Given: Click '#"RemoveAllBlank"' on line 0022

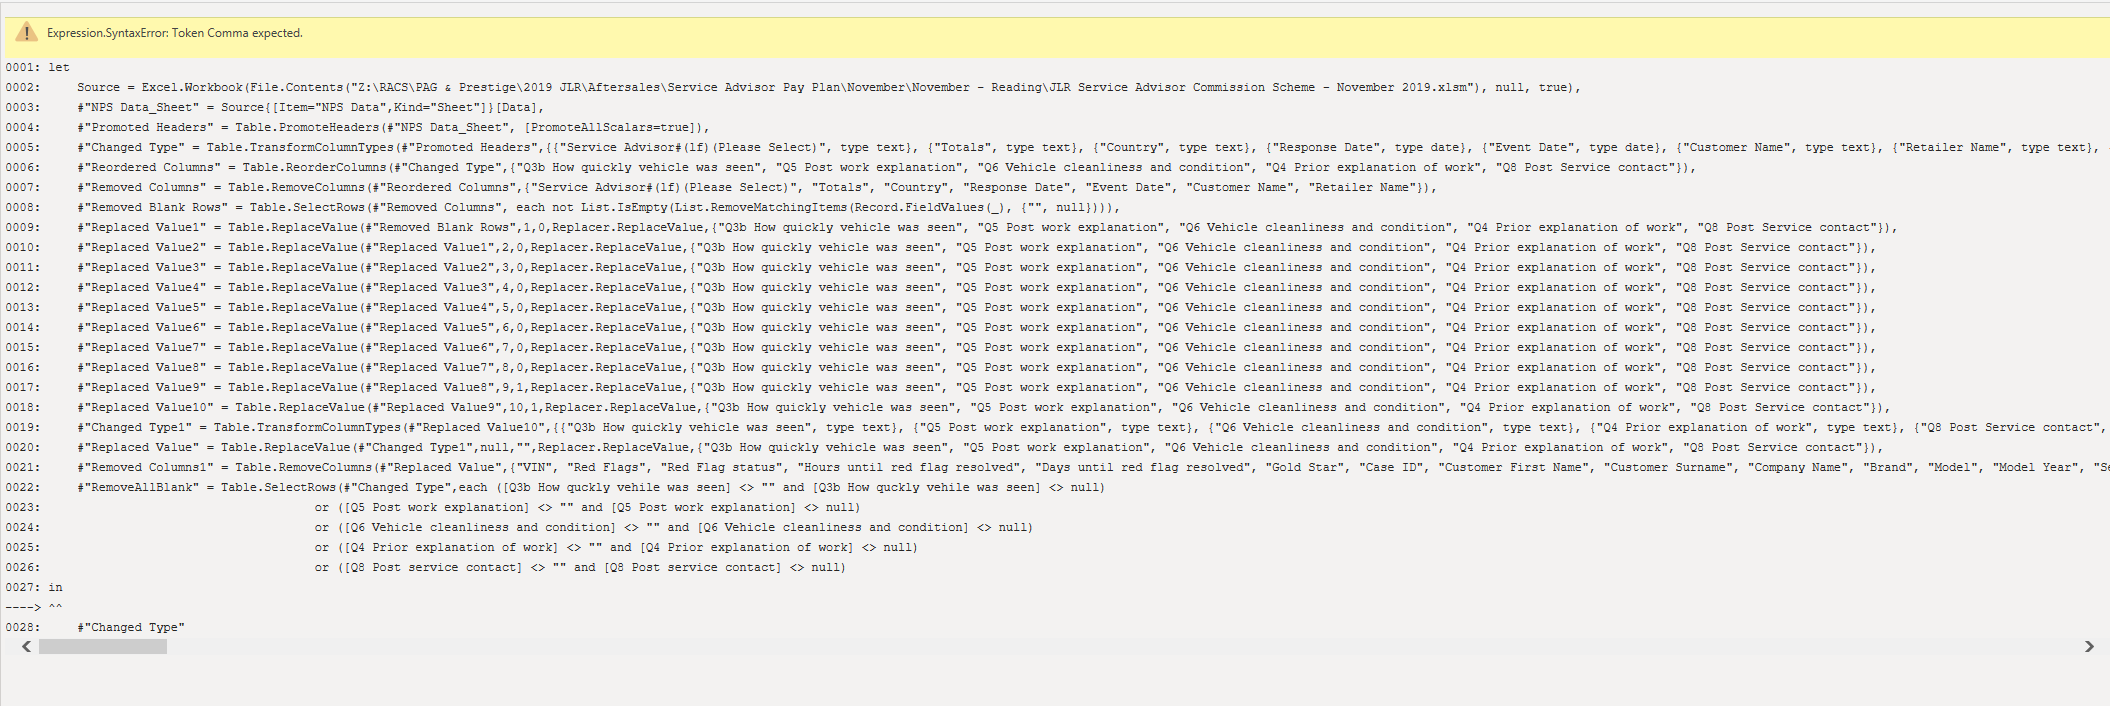Looking at the screenshot, I should click(138, 487).
